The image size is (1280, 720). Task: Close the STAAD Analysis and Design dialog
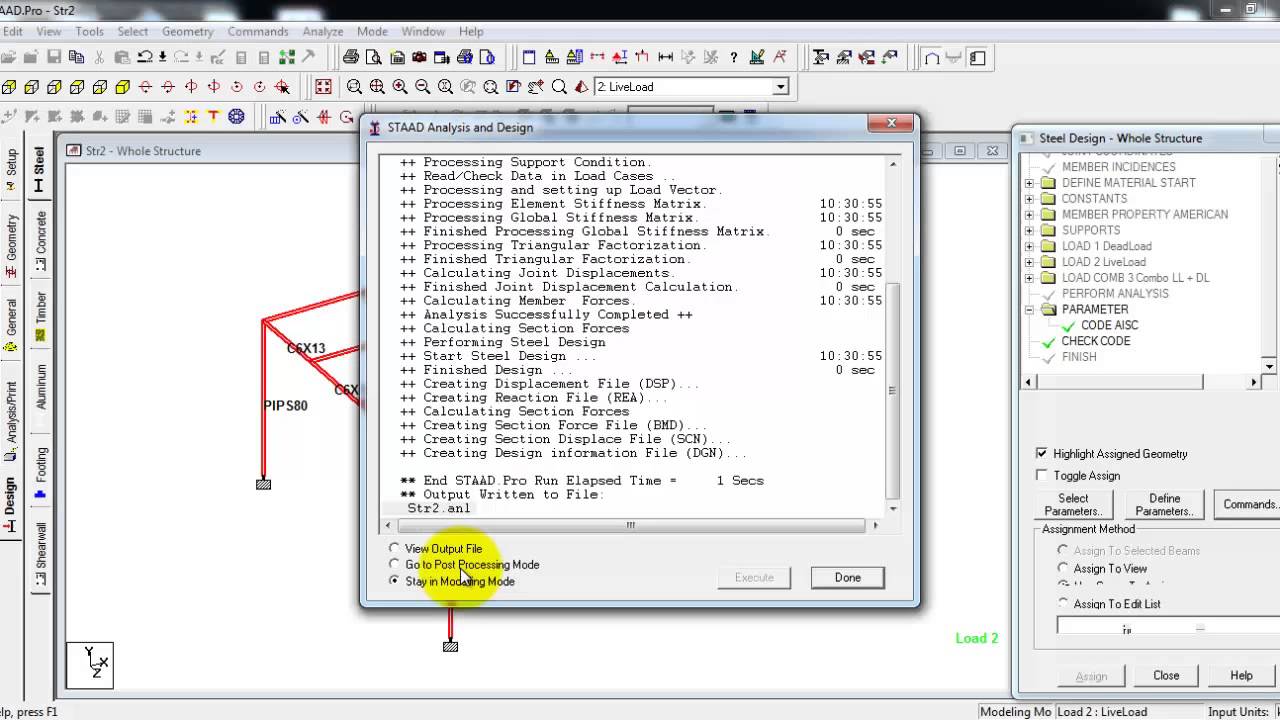point(890,124)
